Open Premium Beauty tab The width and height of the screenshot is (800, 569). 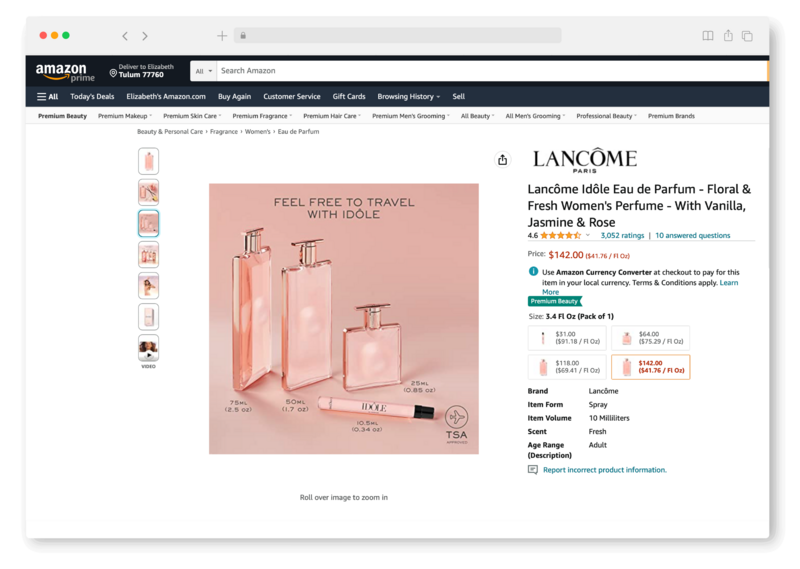pyautogui.click(x=62, y=116)
